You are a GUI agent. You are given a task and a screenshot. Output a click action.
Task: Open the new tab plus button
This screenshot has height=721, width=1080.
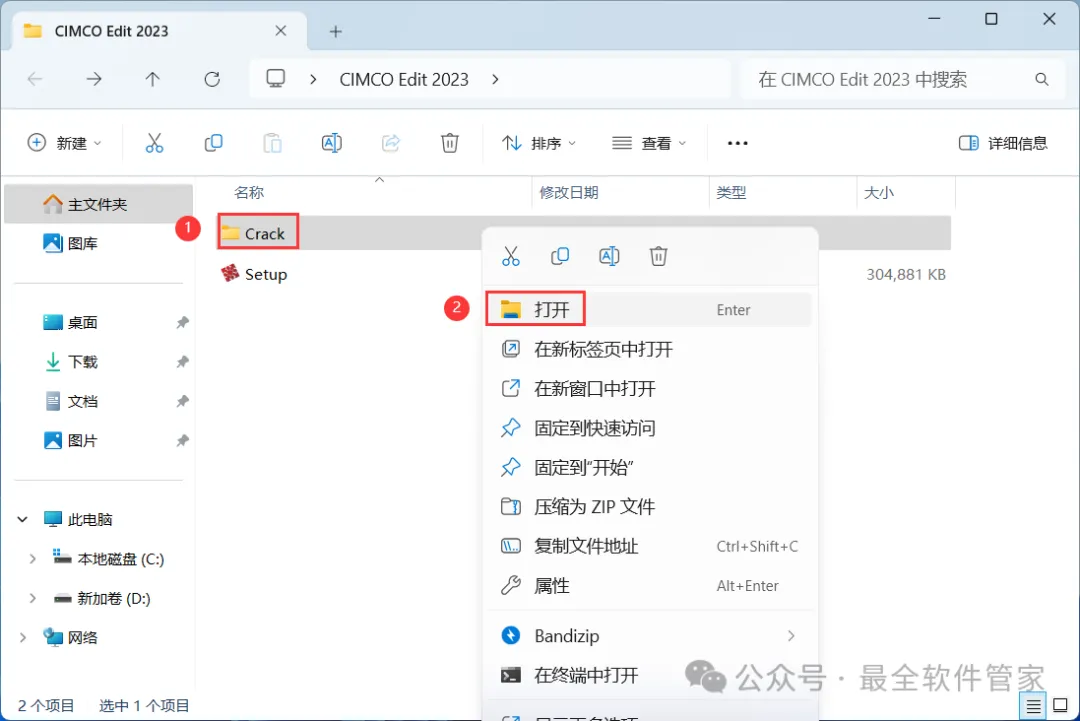335,32
